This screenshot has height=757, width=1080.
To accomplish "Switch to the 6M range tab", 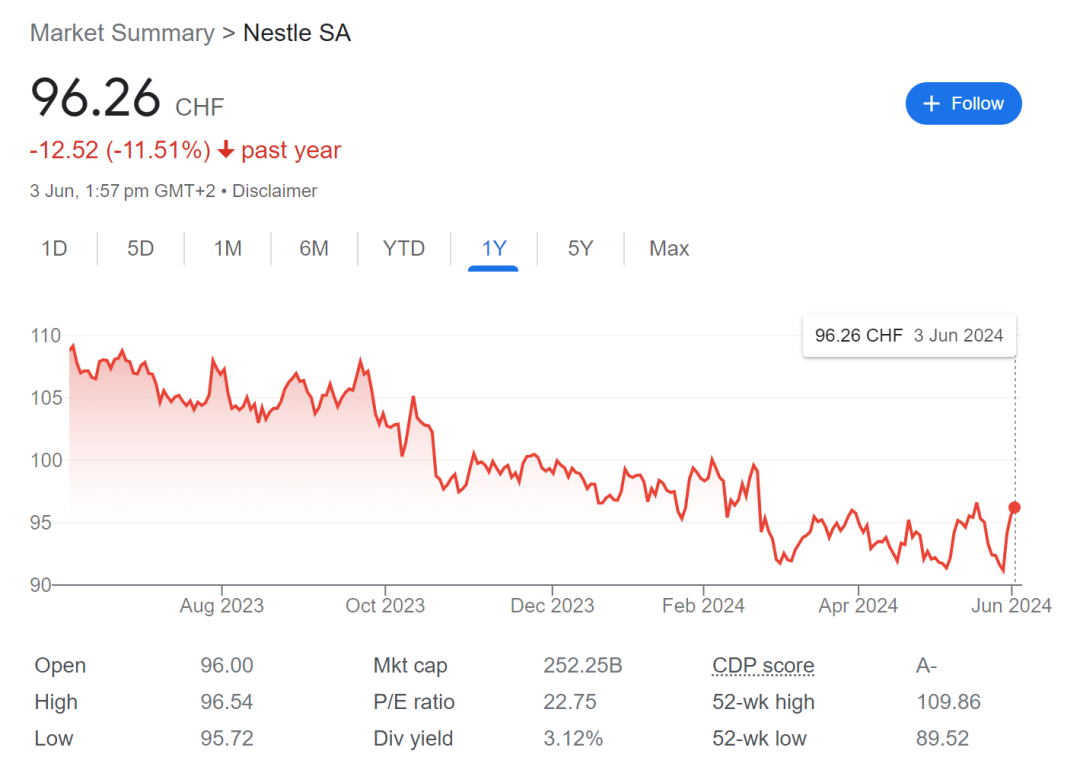I will point(314,249).
